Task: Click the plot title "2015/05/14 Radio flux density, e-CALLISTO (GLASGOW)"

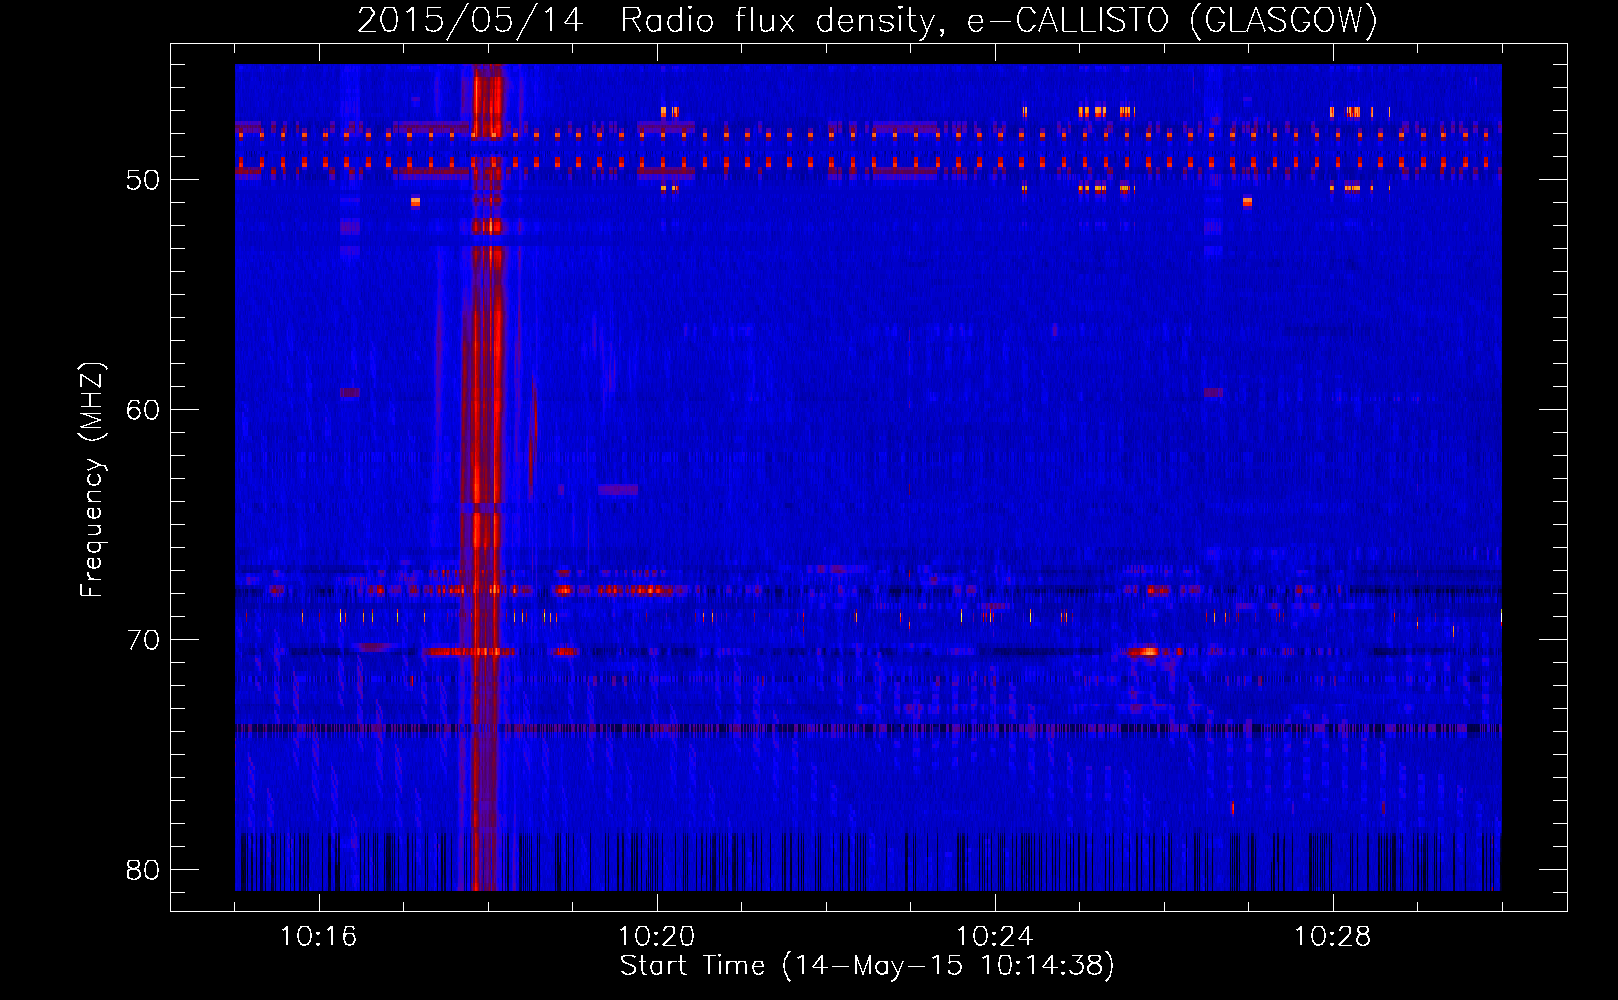Action: (x=867, y=20)
